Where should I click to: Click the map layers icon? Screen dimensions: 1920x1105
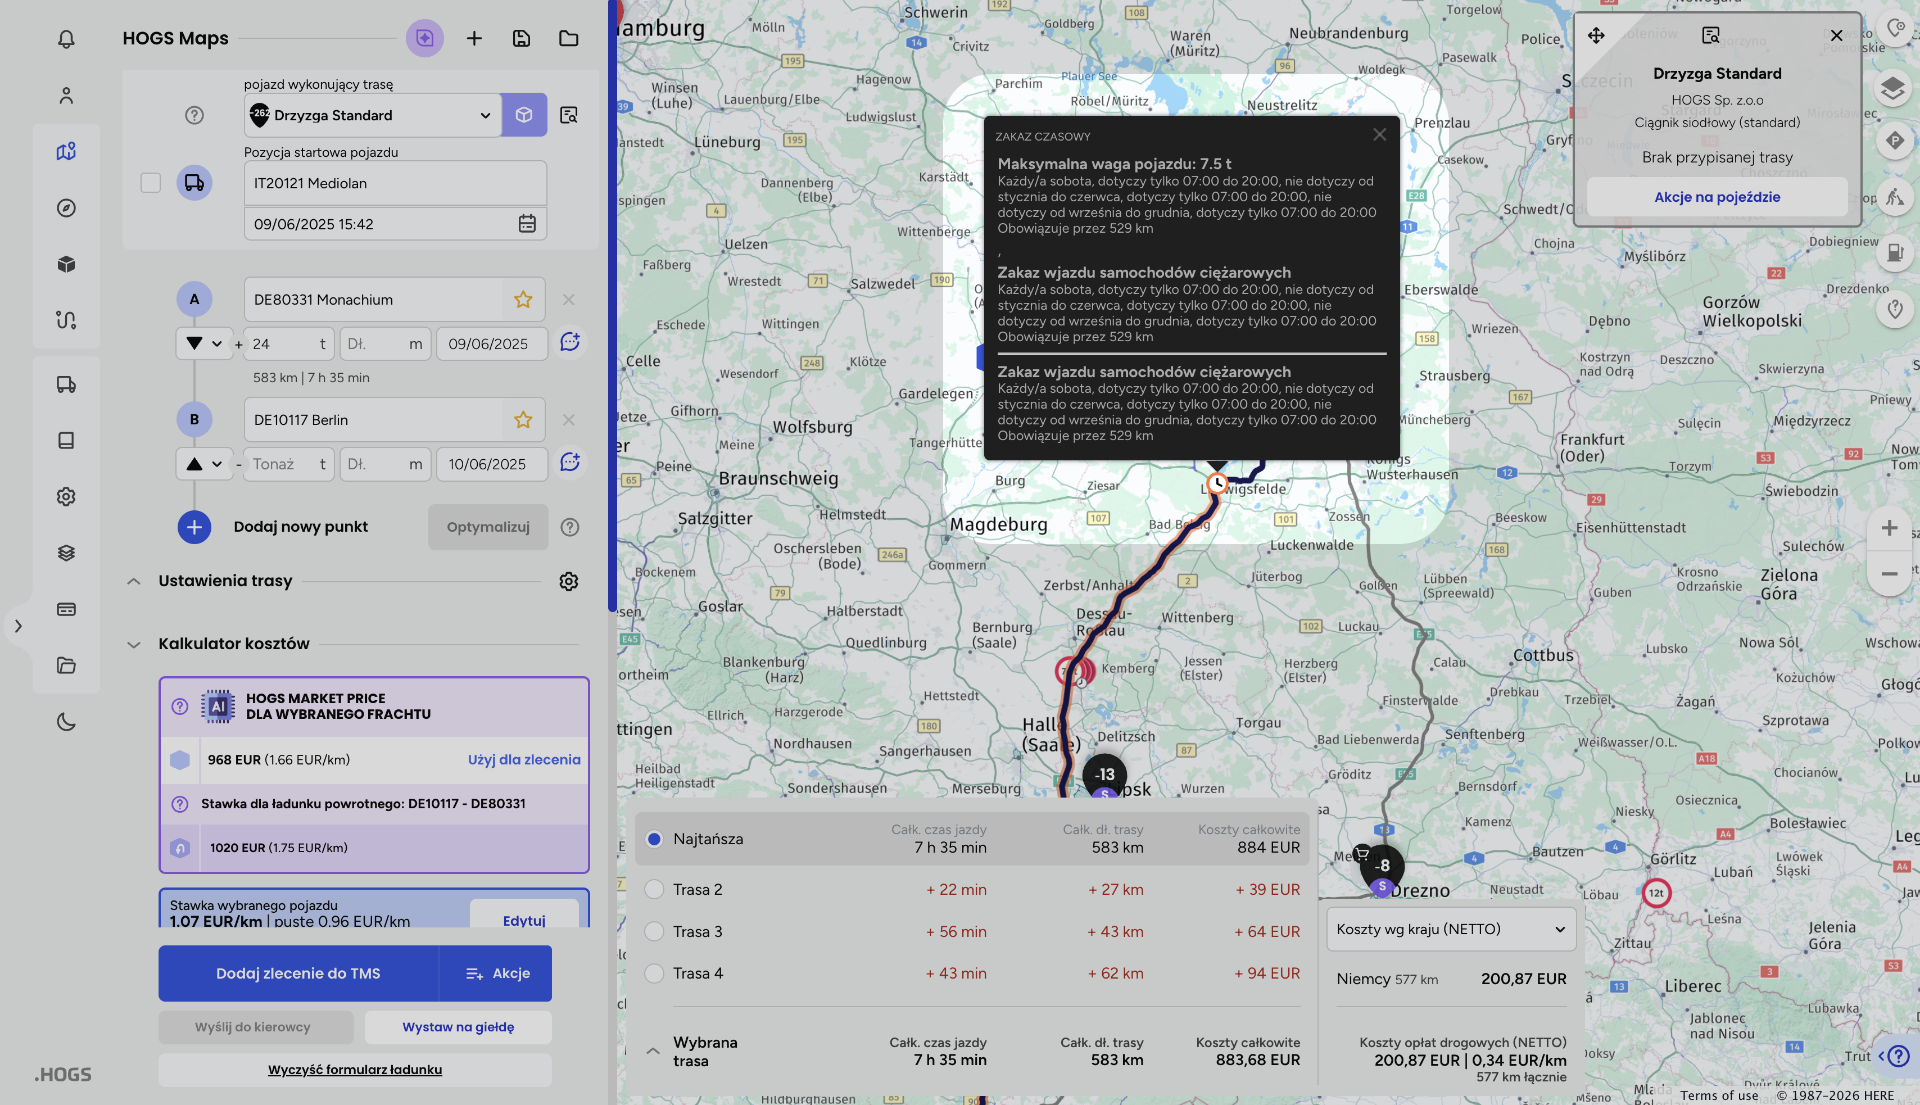click(x=1892, y=88)
